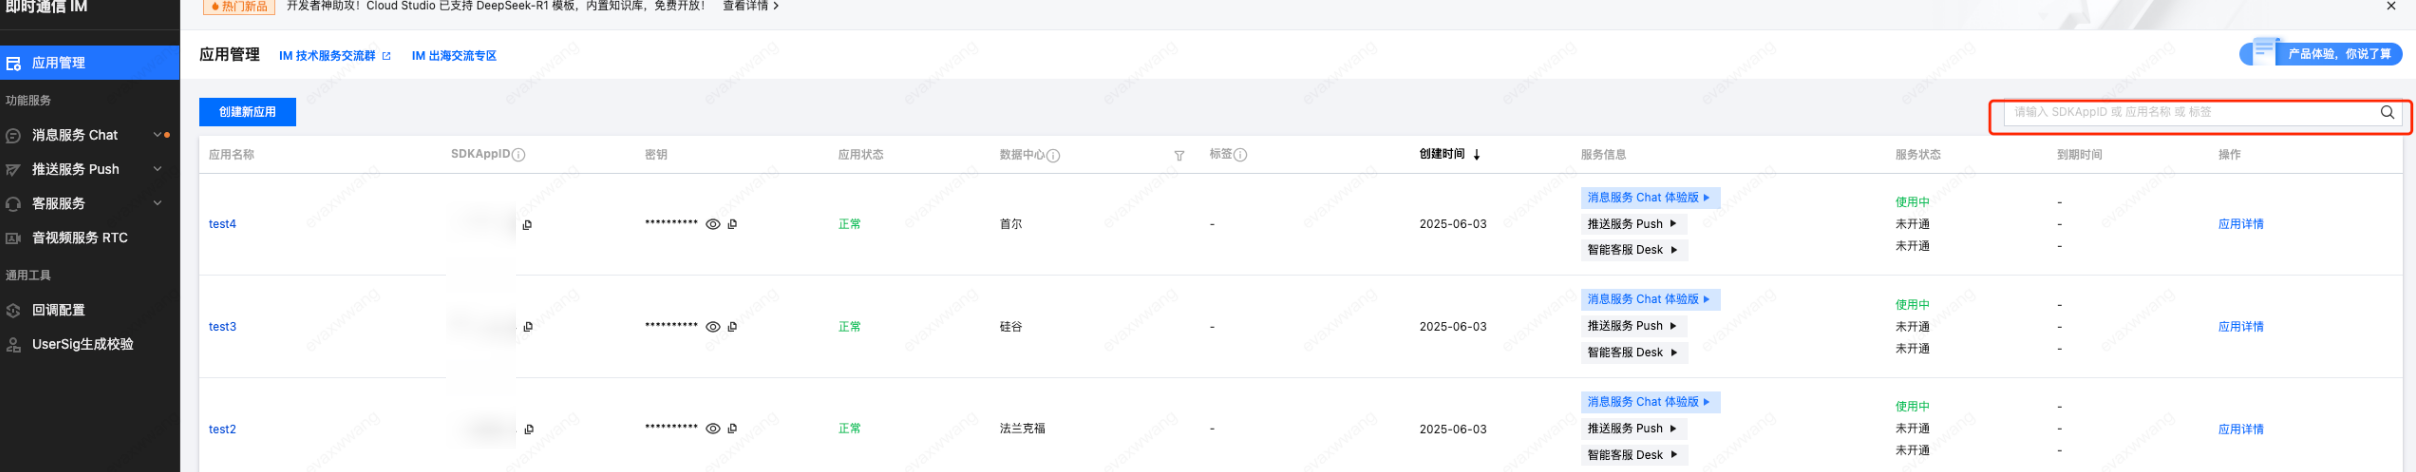Copy the SDKAppID of test4
This screenshot has height=472, width=2416.
(527, 225)
